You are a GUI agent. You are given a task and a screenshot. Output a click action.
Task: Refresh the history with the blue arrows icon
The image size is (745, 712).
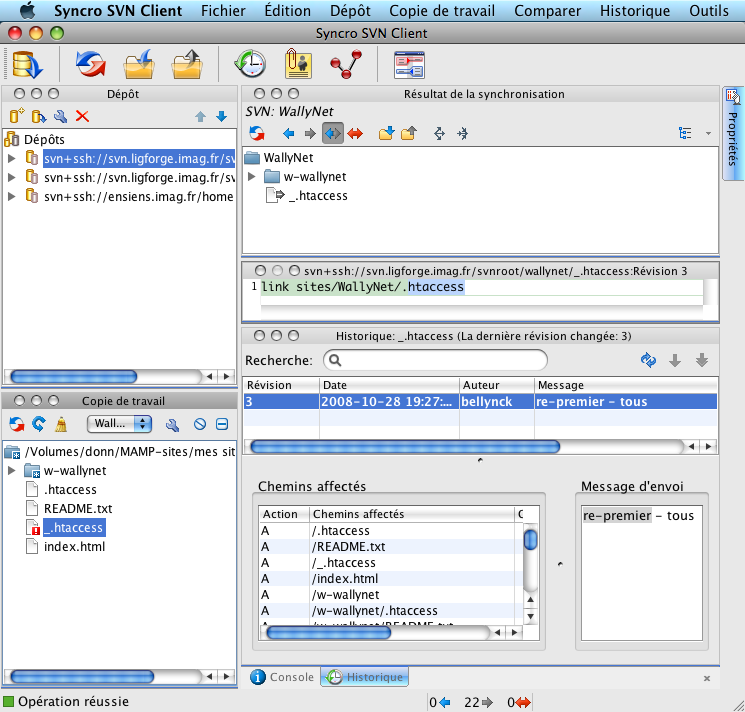tap(648, 360)
